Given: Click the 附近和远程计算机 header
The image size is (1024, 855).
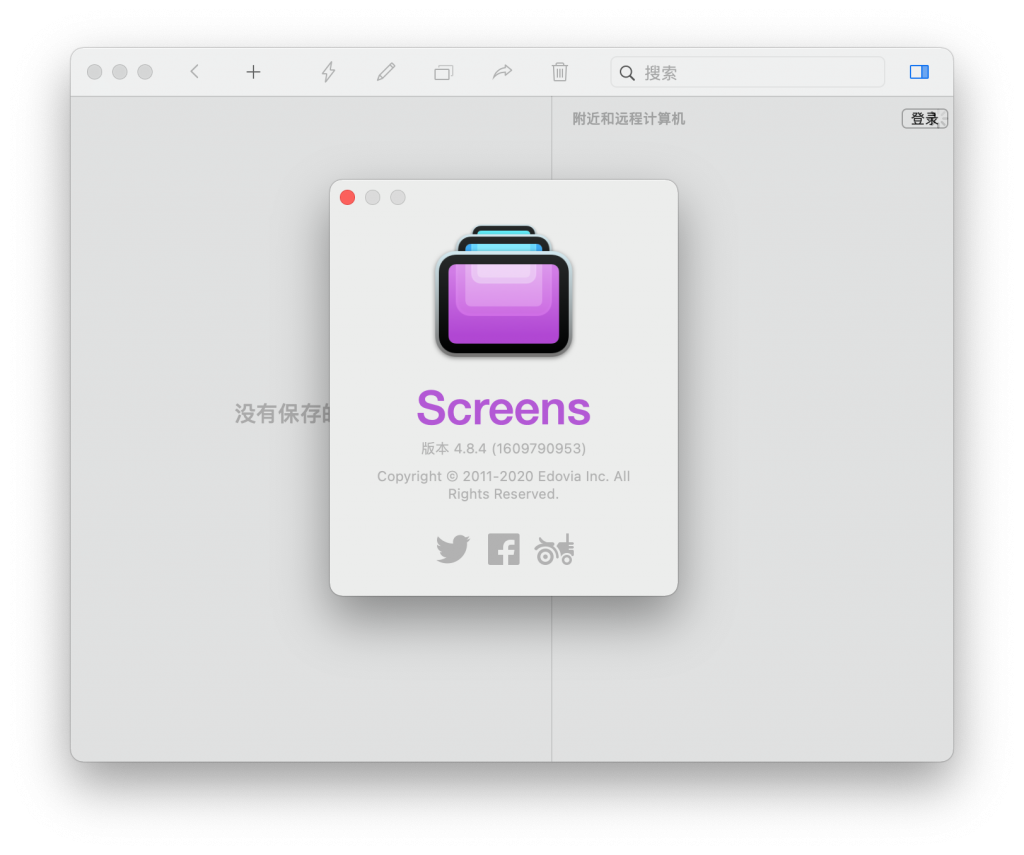Looking at the screenshot, I should [629, 119].
